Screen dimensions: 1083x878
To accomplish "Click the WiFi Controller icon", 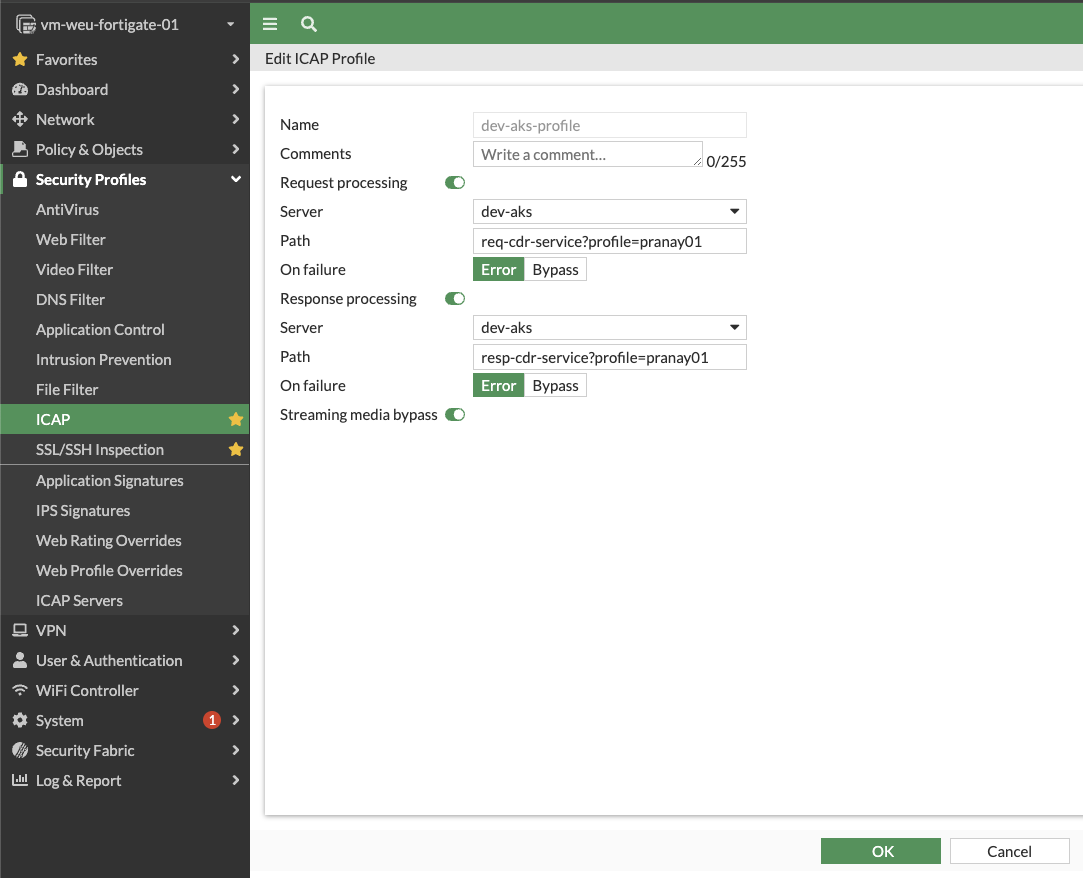I will pos(19,690).
